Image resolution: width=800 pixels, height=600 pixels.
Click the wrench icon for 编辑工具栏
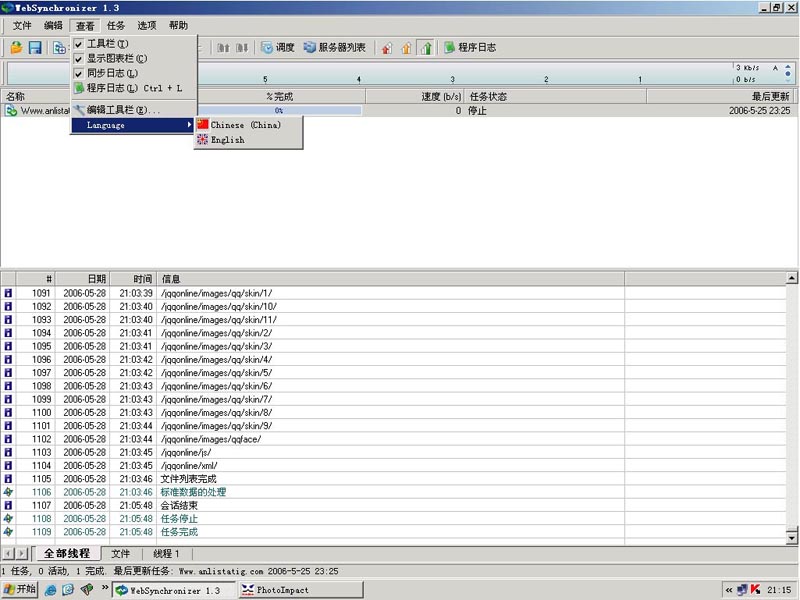[x=79, y=110]
